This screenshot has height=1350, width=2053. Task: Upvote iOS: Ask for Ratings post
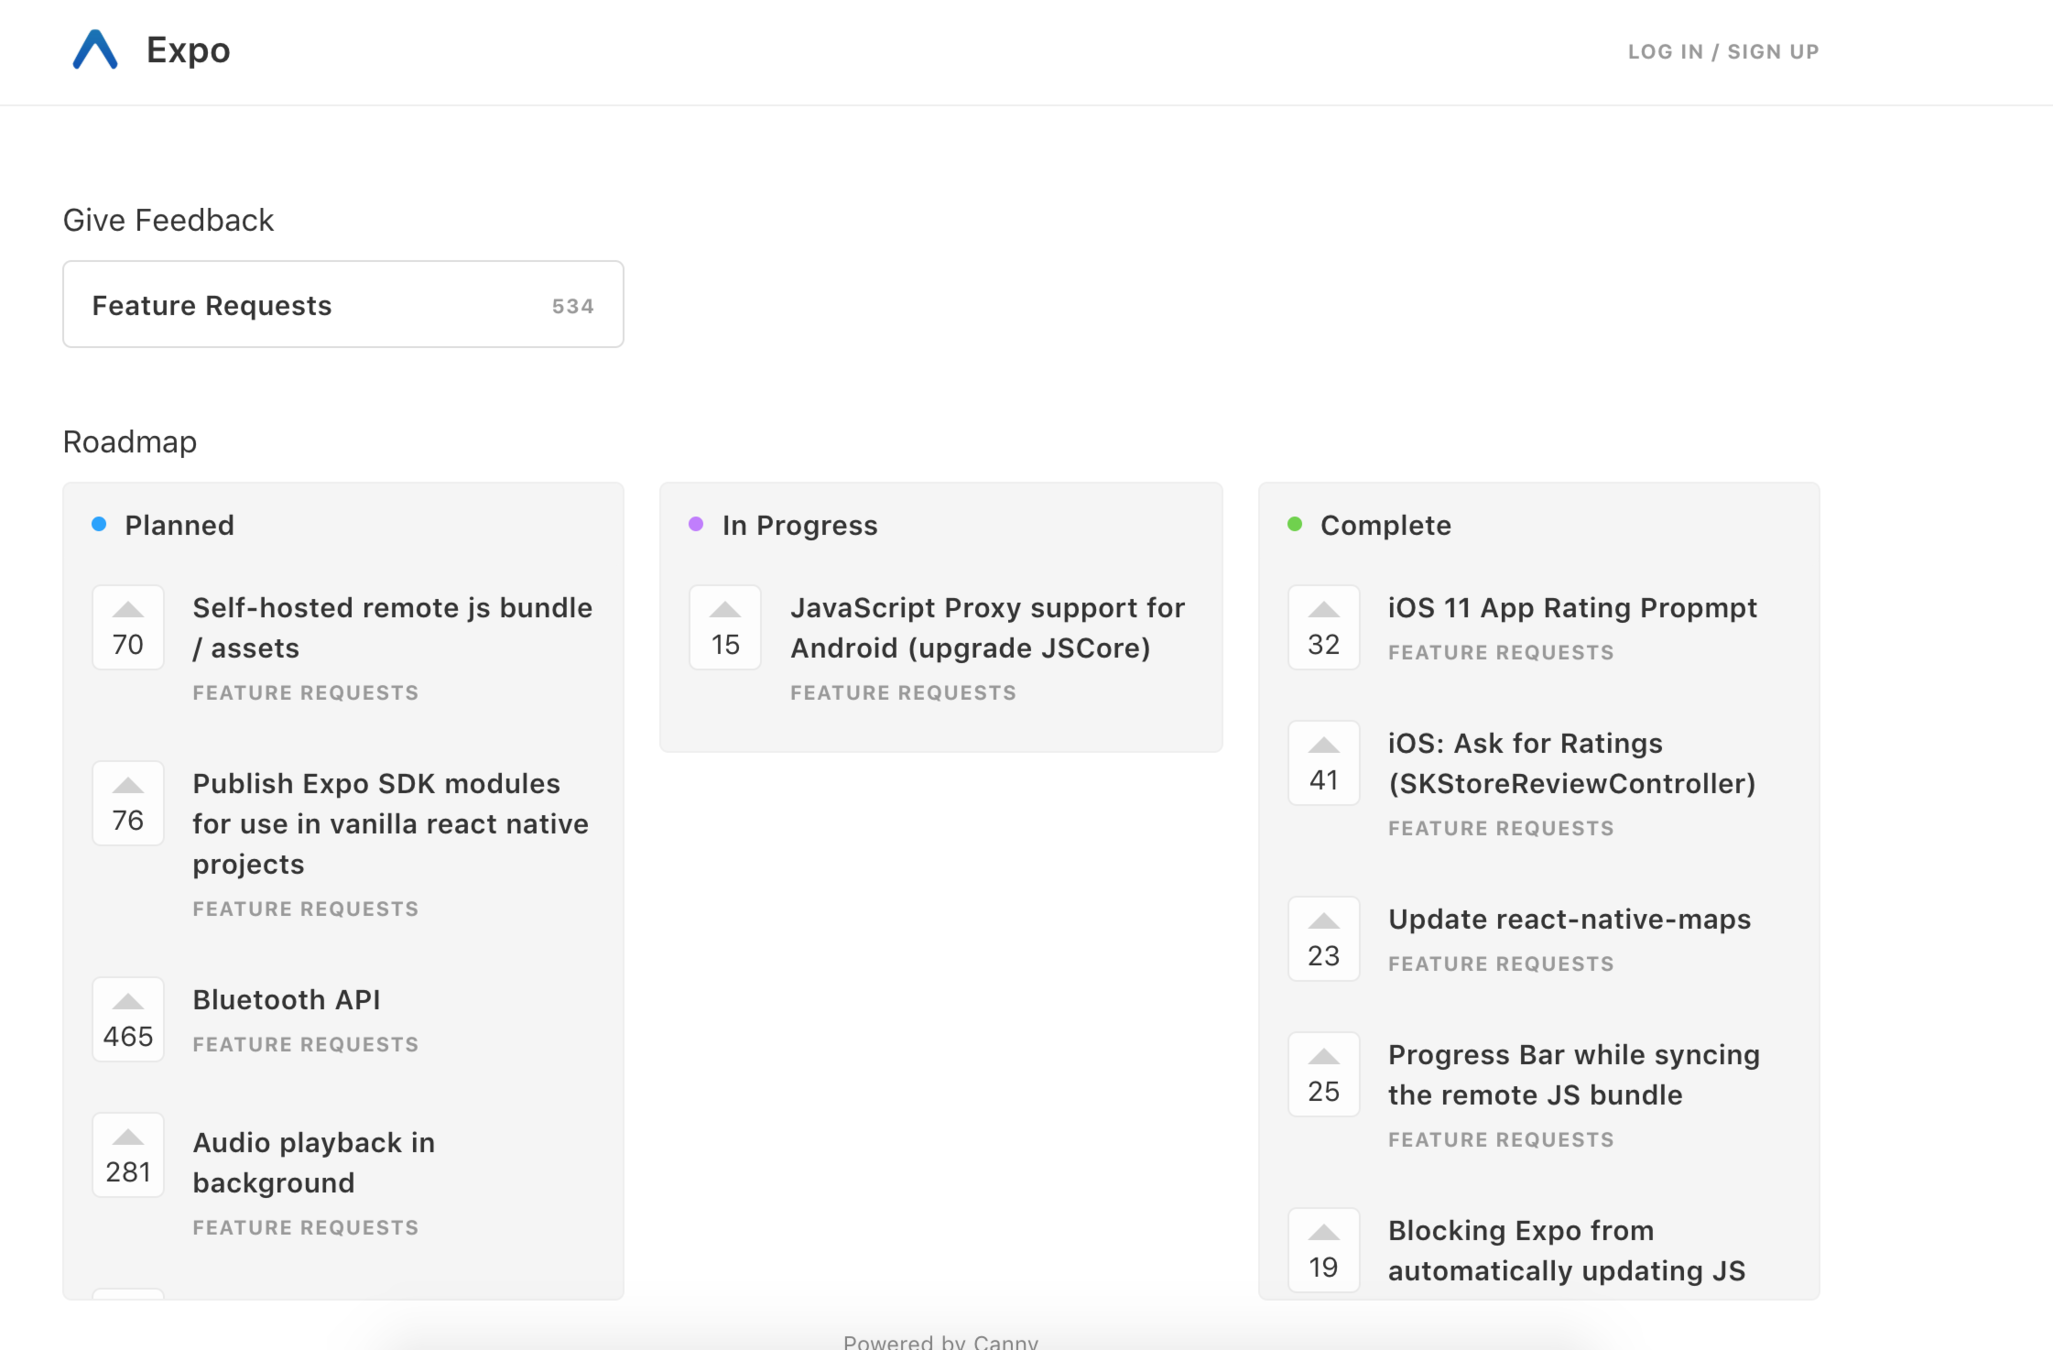pyautogui.click(x=1323, y=763)
